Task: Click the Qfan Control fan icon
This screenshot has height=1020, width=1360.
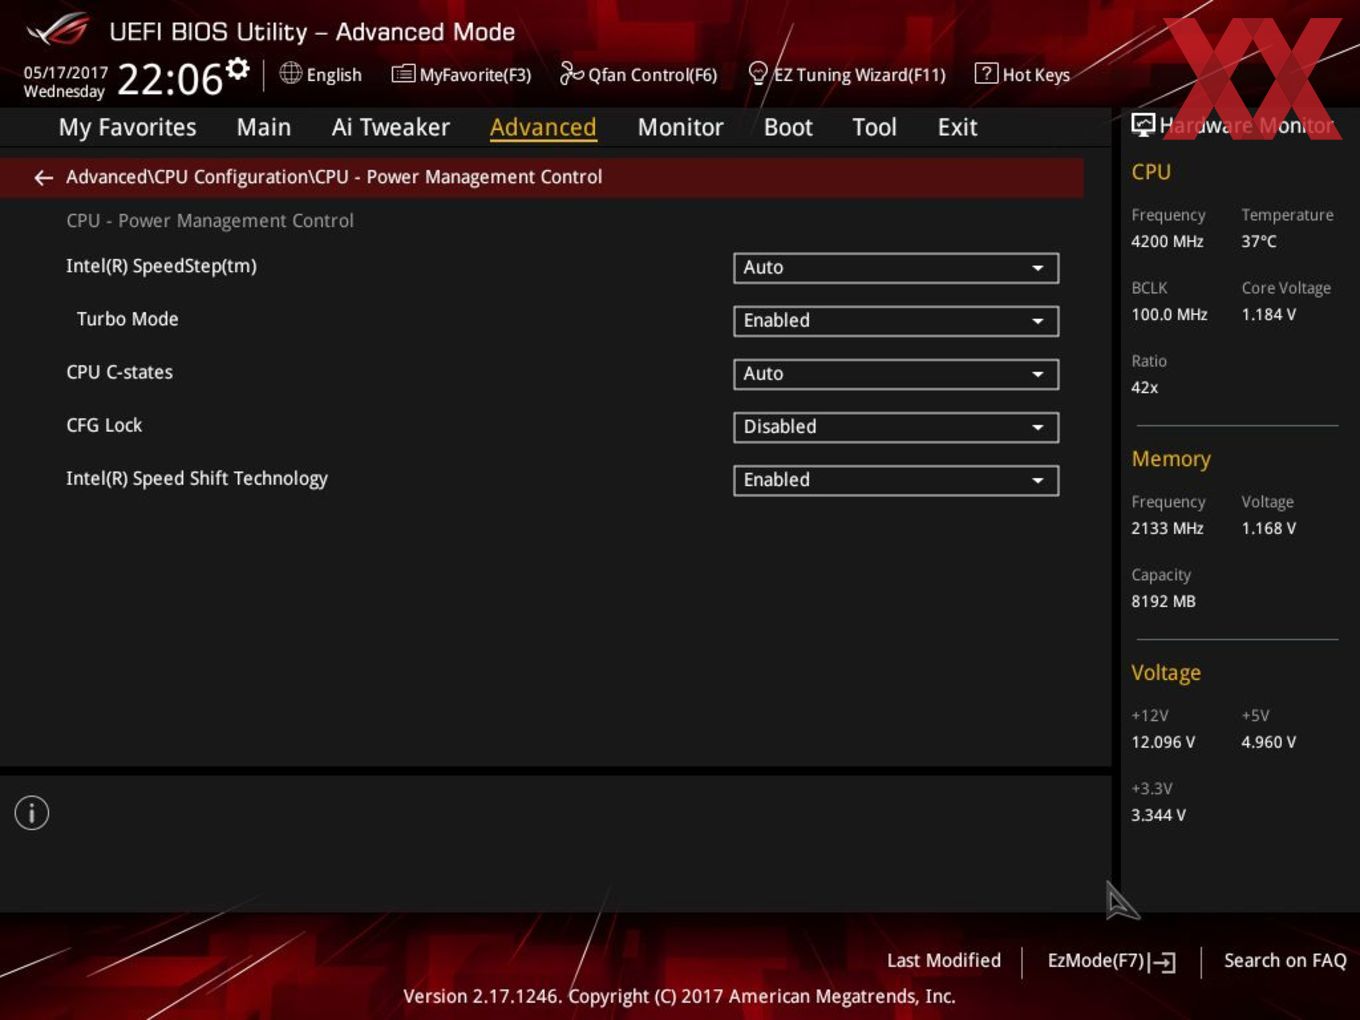Action: coord(571,73)
